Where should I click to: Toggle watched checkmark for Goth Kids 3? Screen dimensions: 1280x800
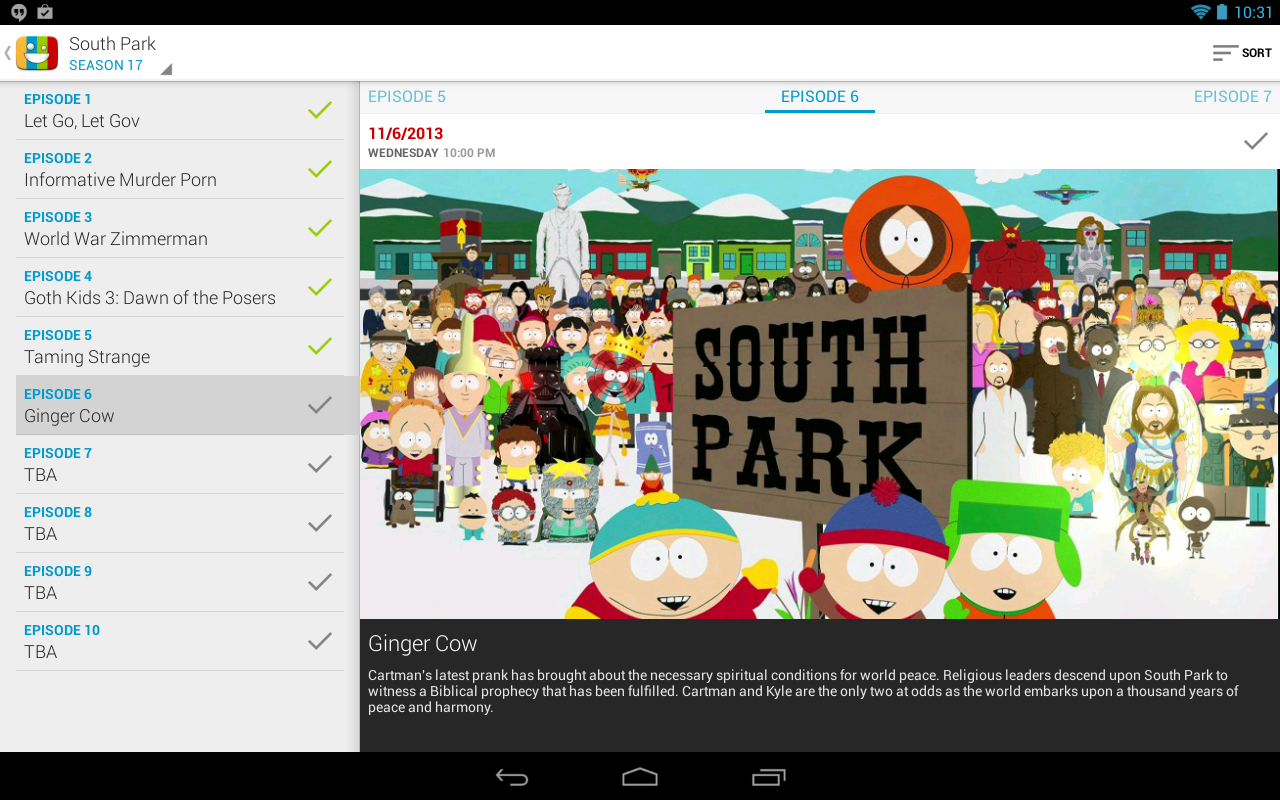320,287
